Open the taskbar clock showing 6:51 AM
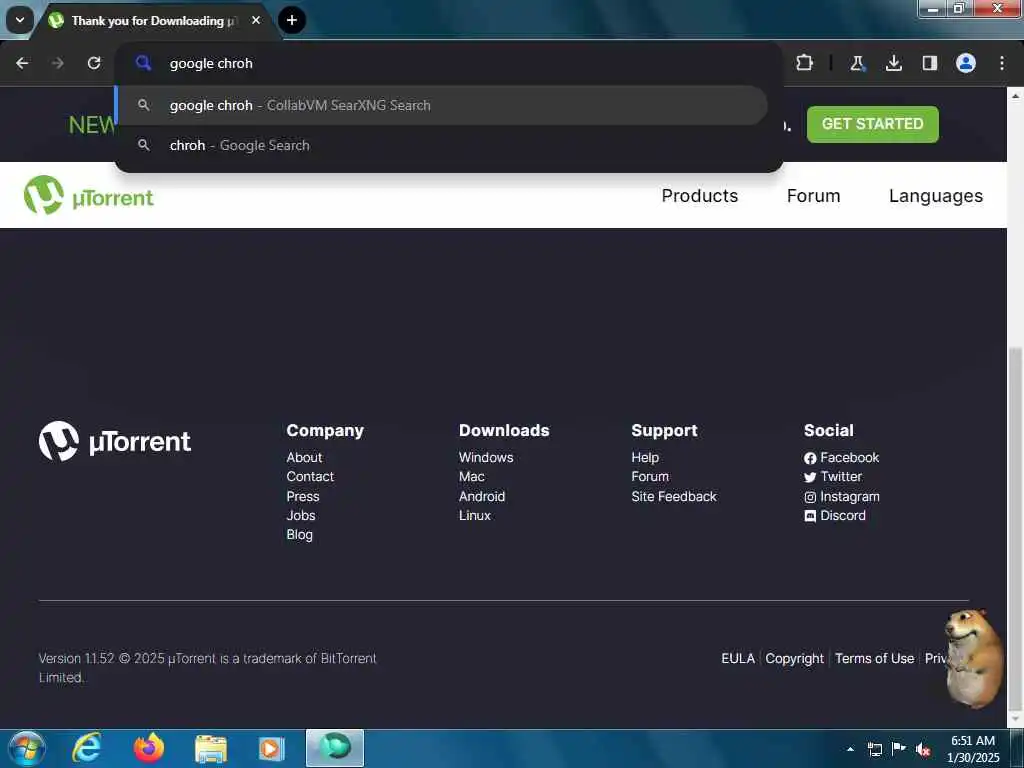1024x768 pixels. coord(973,749)
